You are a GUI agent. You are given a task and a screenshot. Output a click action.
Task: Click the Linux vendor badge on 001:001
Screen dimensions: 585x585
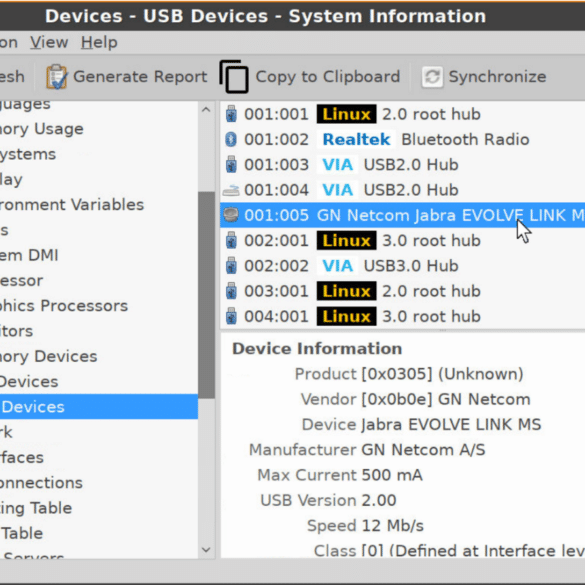[346, 114]
